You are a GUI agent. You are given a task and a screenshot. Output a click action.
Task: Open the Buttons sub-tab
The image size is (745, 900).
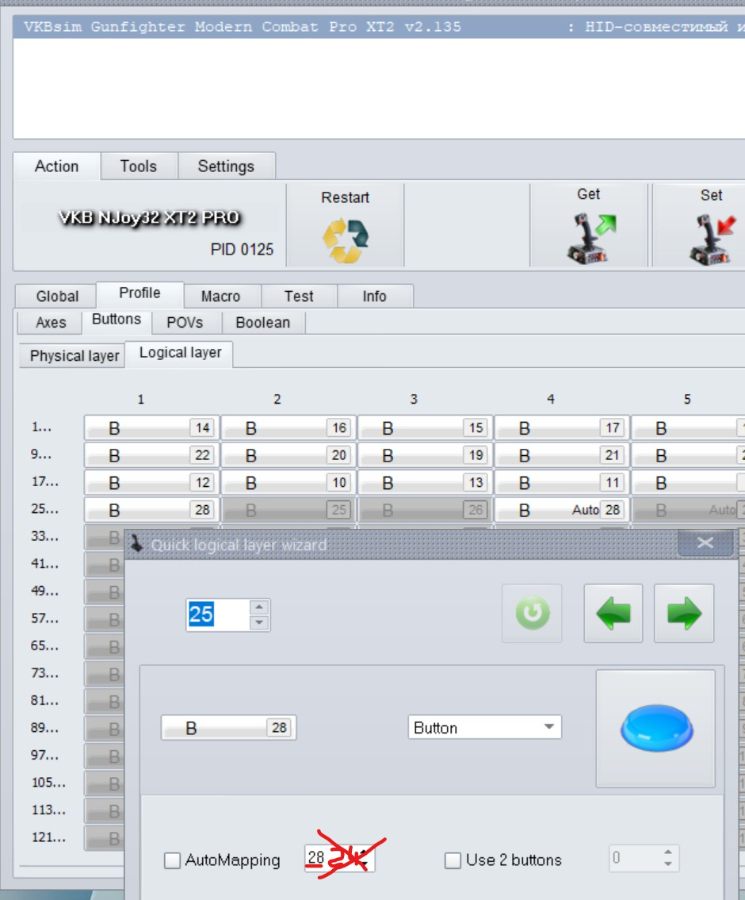tap(117, 320)
